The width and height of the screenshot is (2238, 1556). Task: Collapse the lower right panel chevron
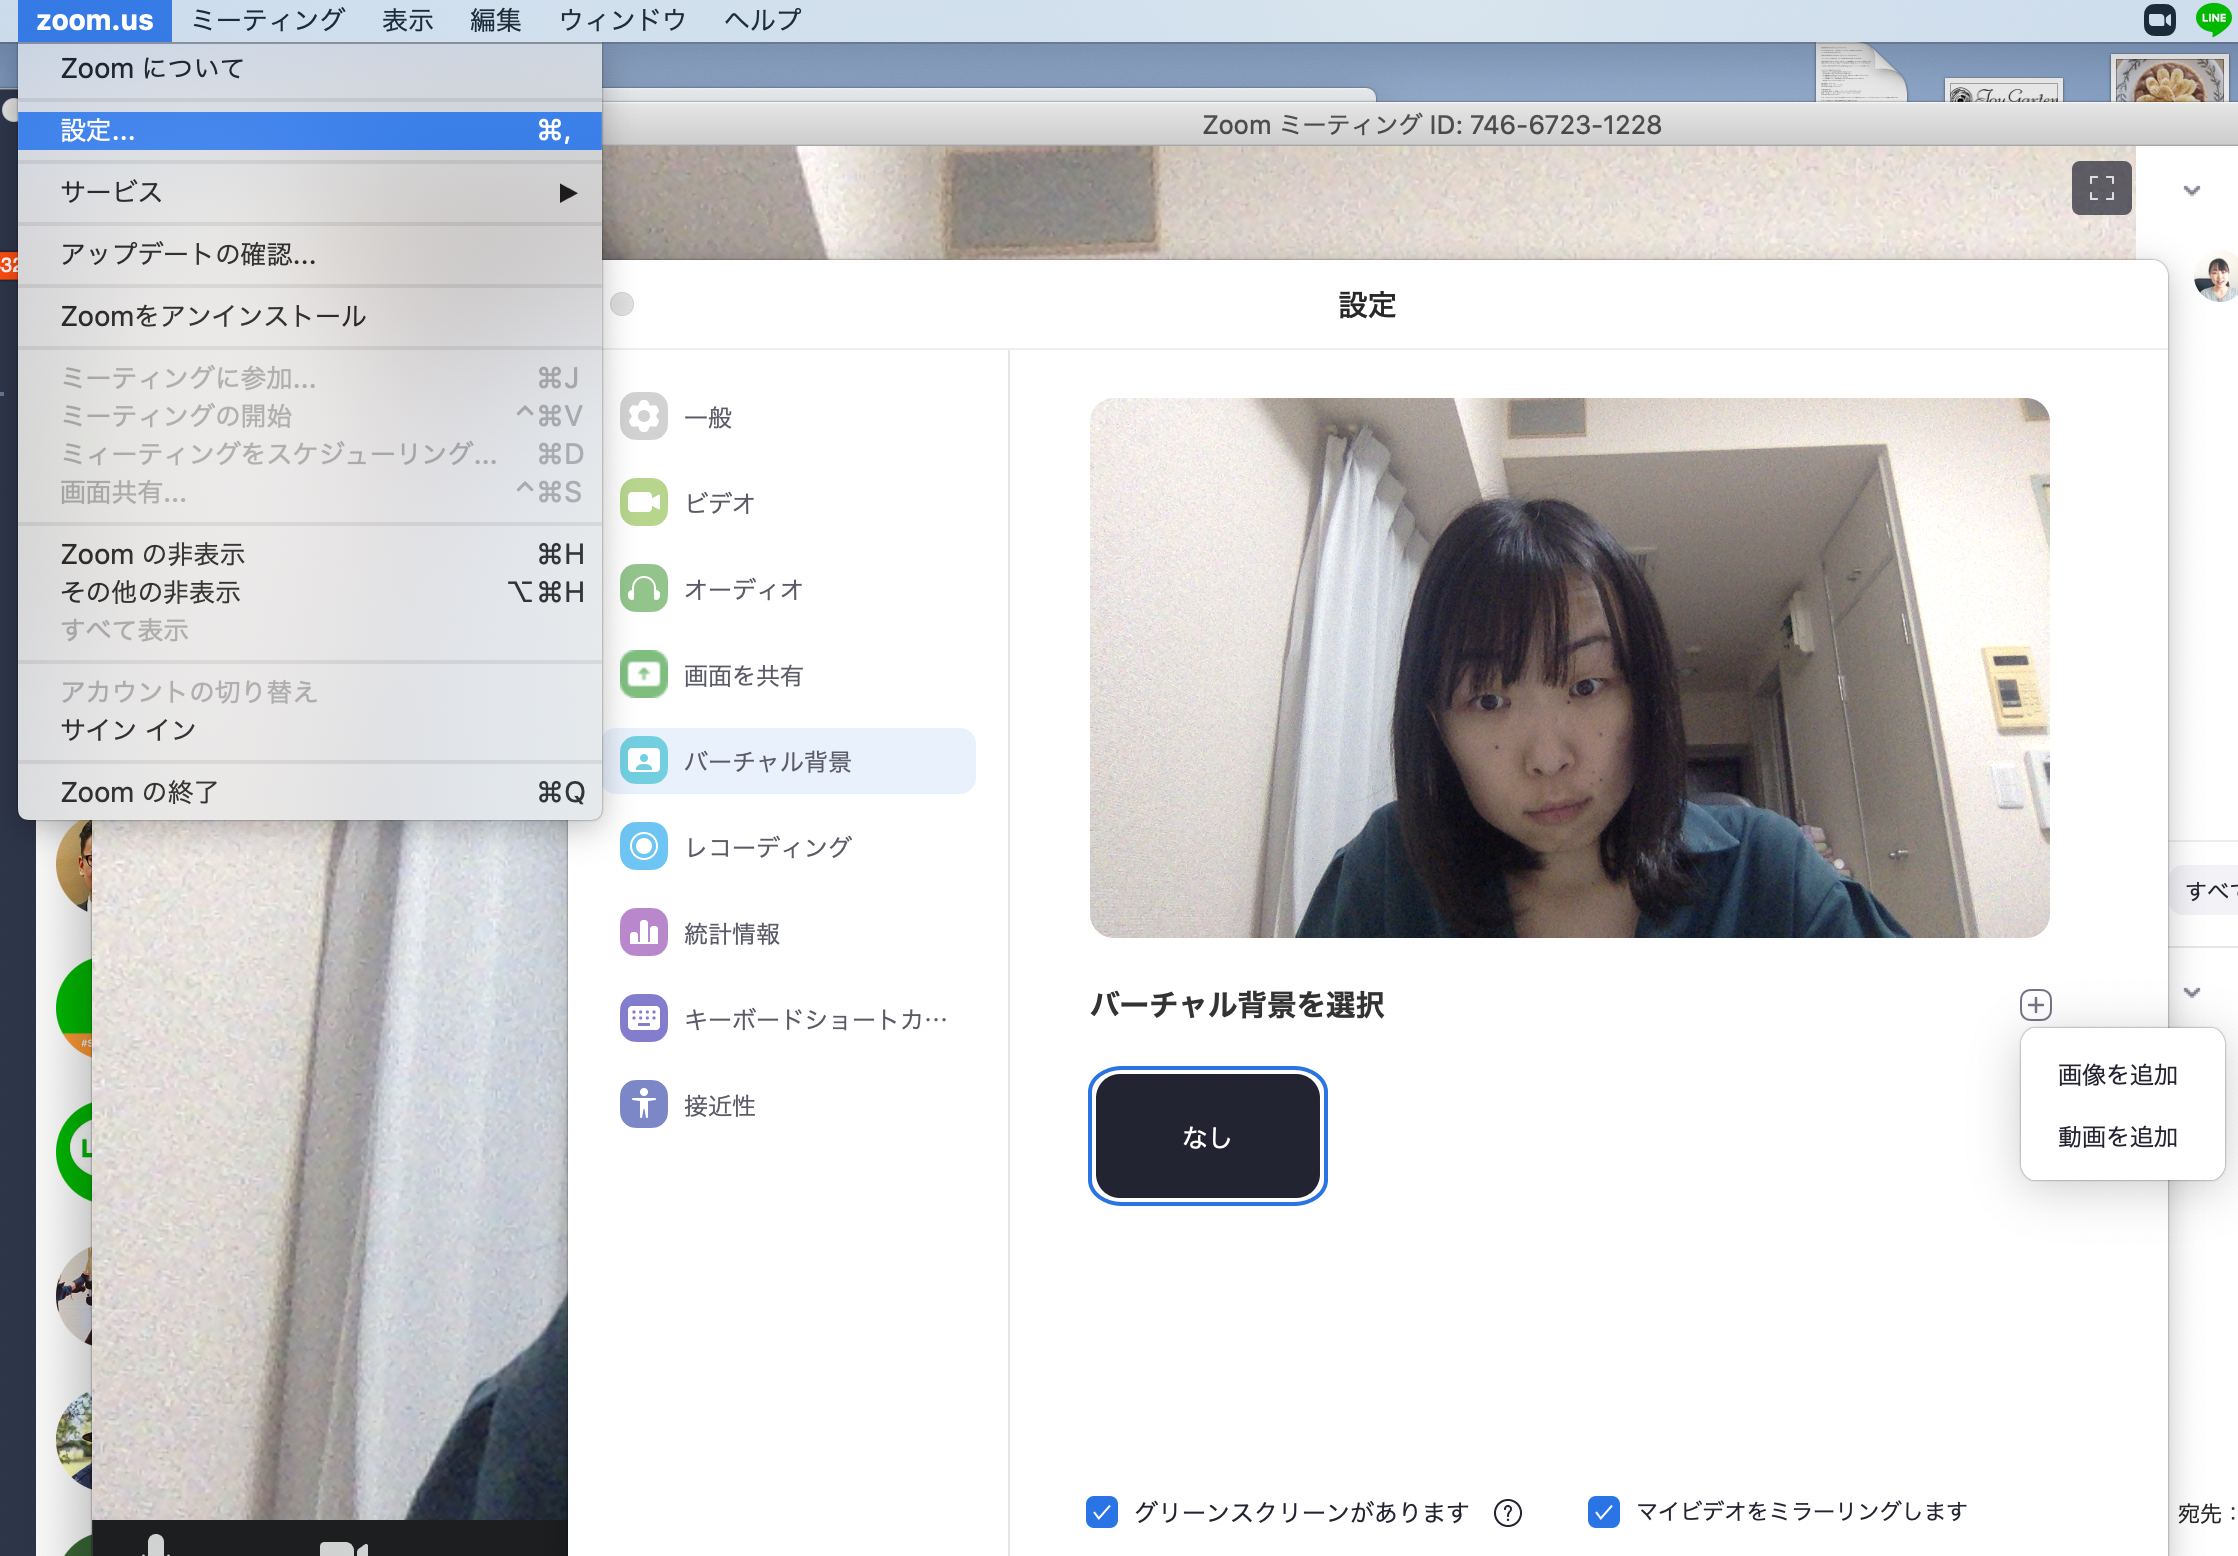tap(2192, 992)
